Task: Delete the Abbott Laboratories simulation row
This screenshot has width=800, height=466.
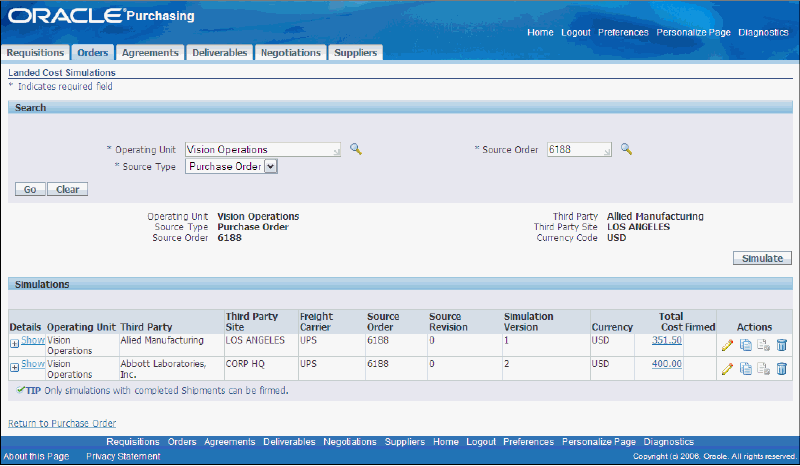Action: coord(781,369)
